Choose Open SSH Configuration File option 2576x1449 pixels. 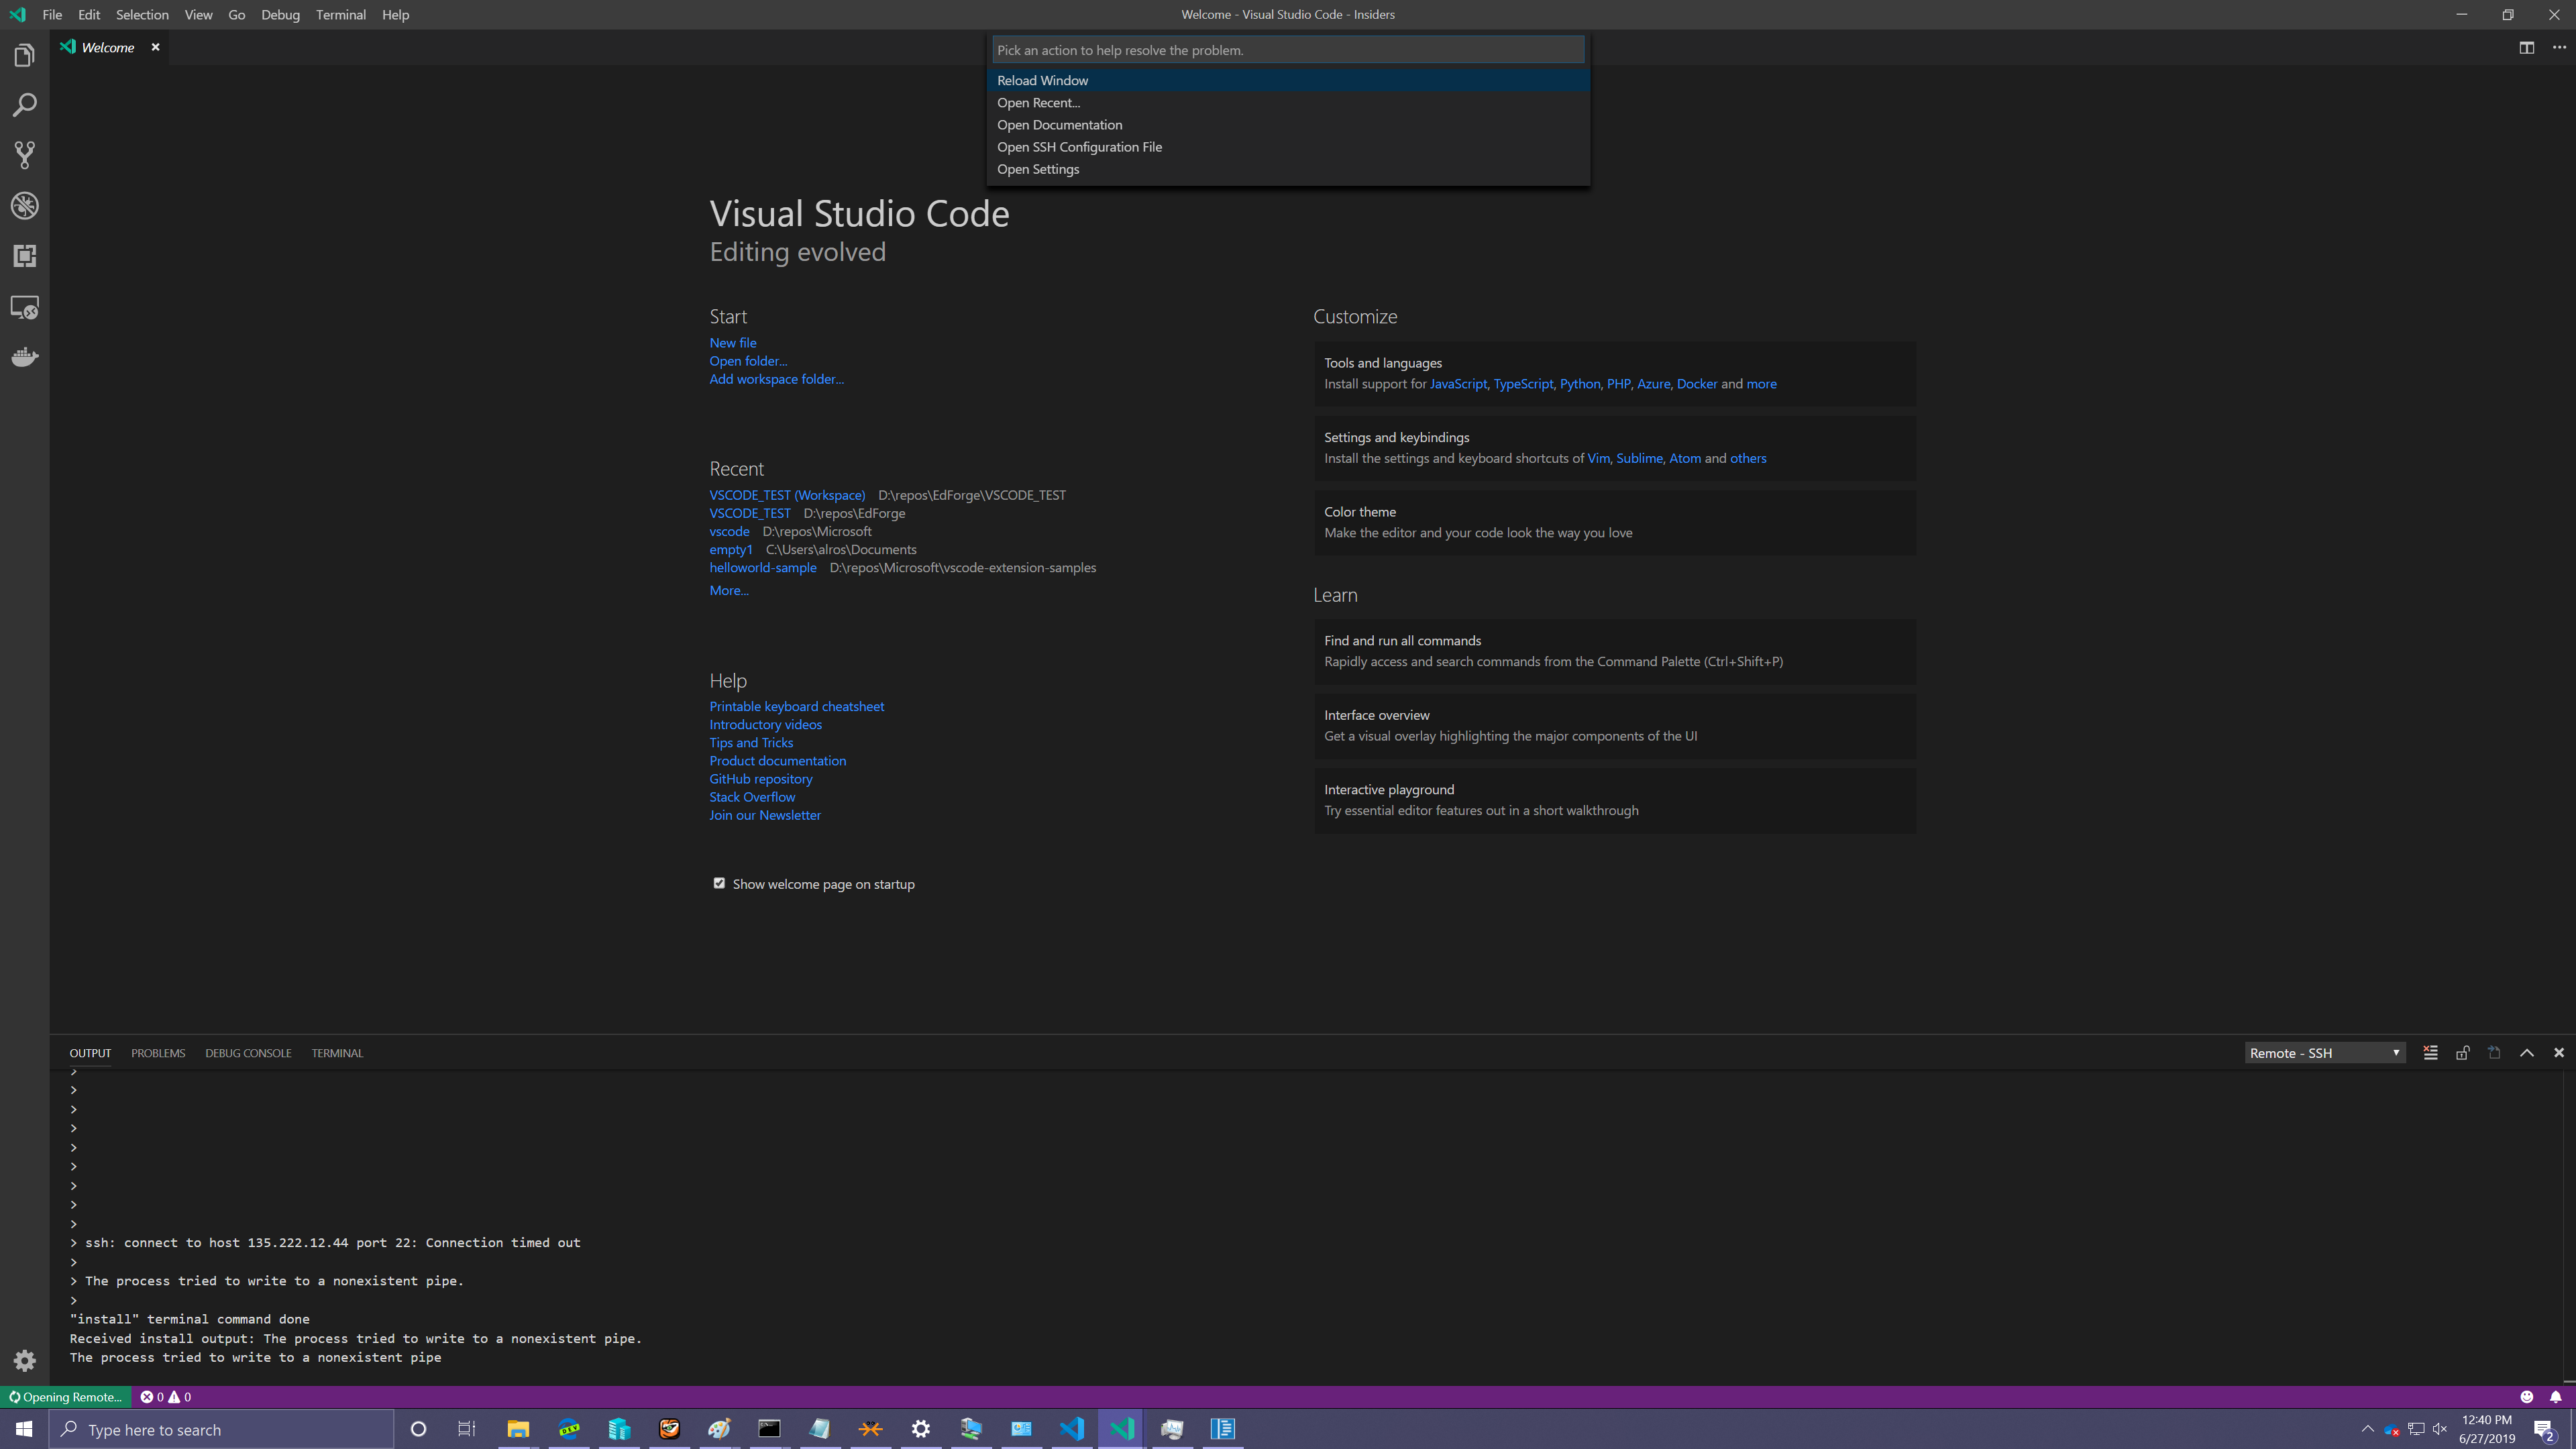click(x=1079, y=147)
